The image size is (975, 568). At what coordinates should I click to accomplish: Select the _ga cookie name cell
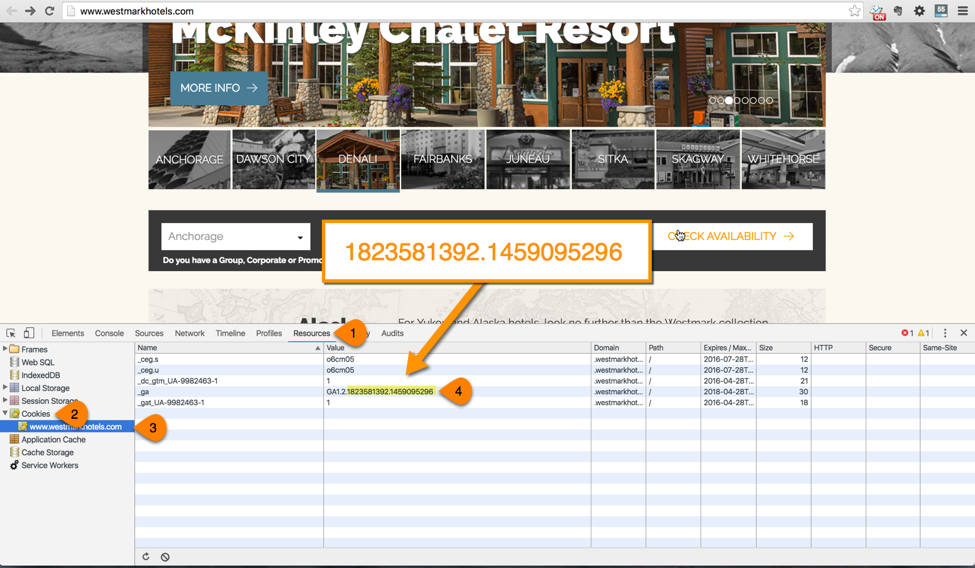[229, 391]
